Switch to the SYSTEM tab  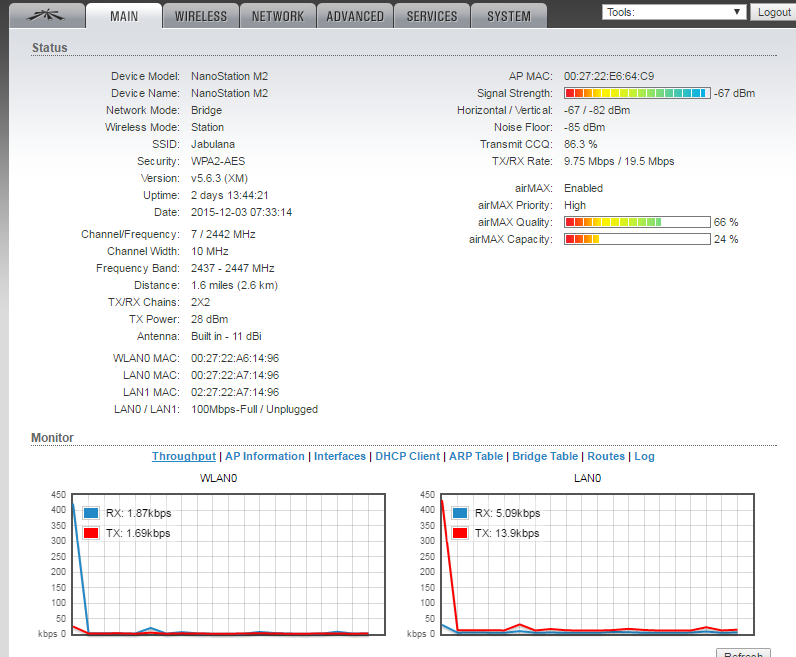[509, 16]
